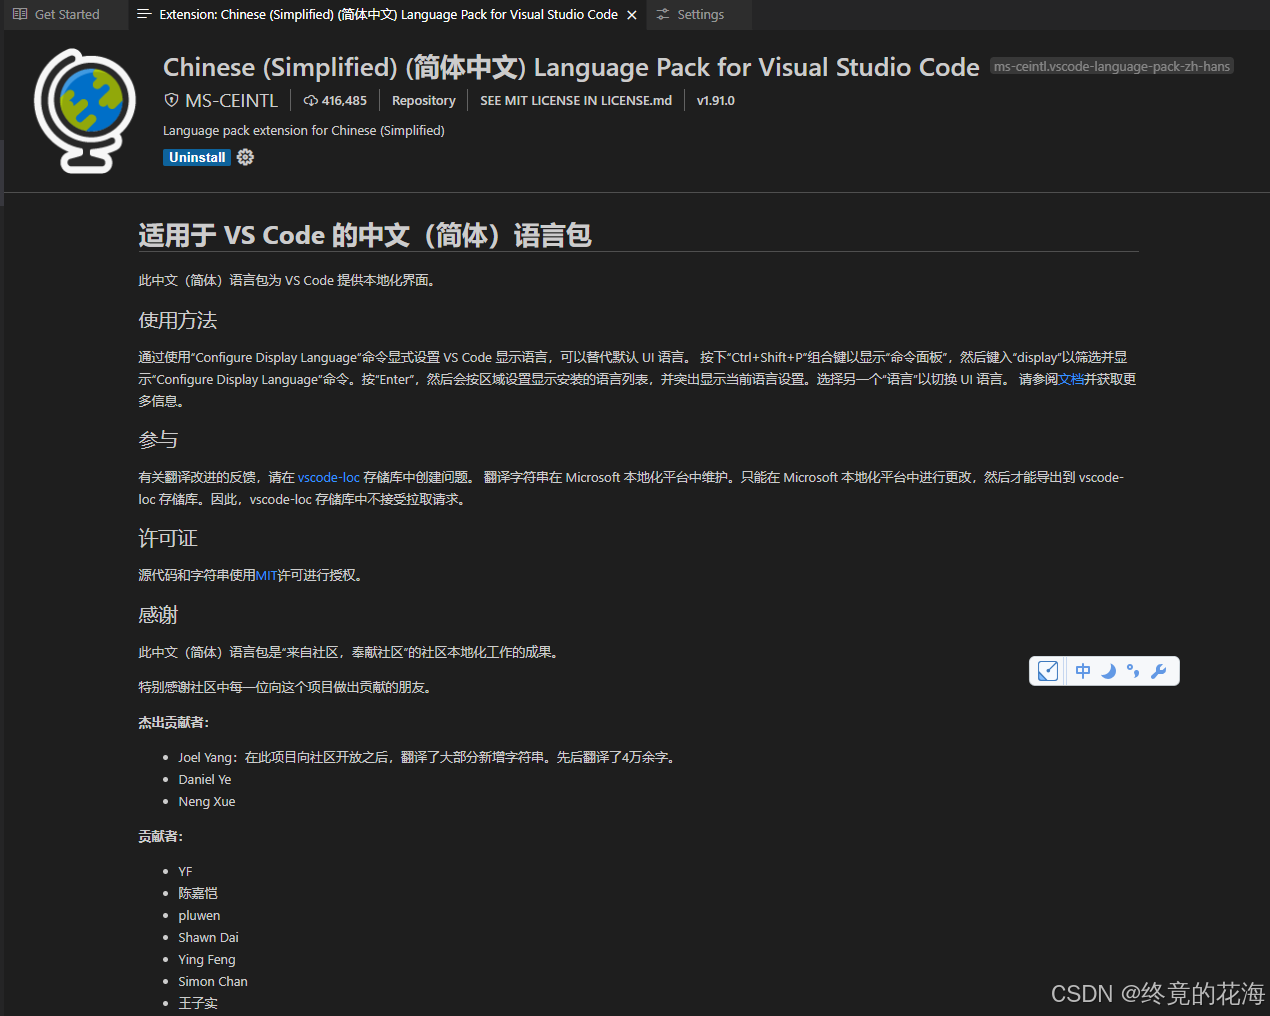Screen dimensions: 1270x1016
Task: Click the extension title heading
Action: (x=571, y=67)
